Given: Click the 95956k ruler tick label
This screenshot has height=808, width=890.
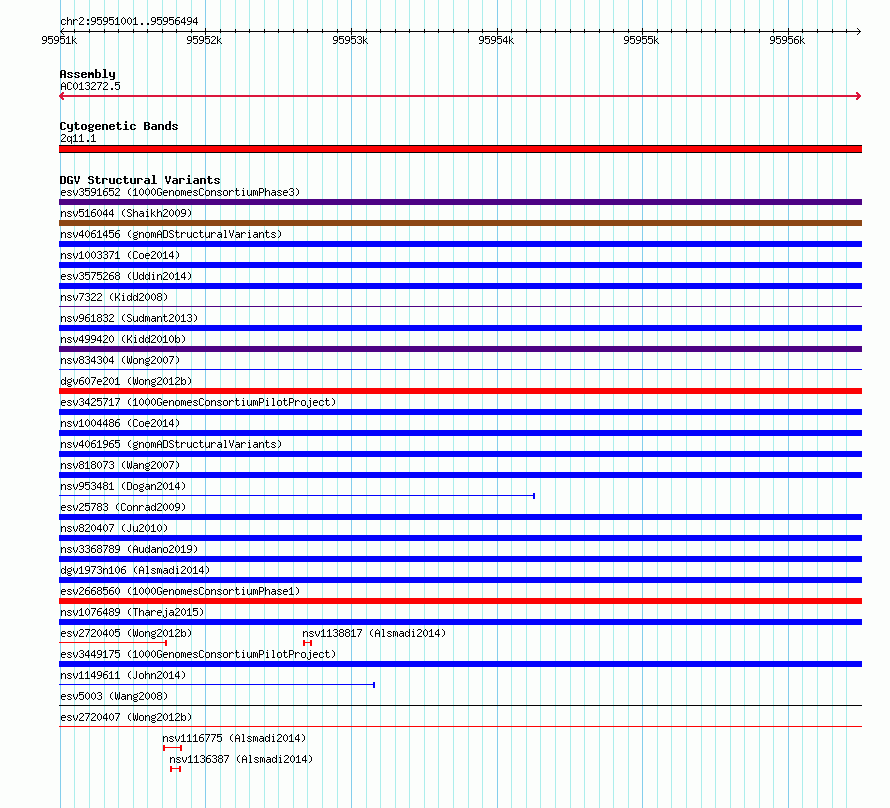Looking at the screenshot, I should pyautogui.click(x=787, y=40).
